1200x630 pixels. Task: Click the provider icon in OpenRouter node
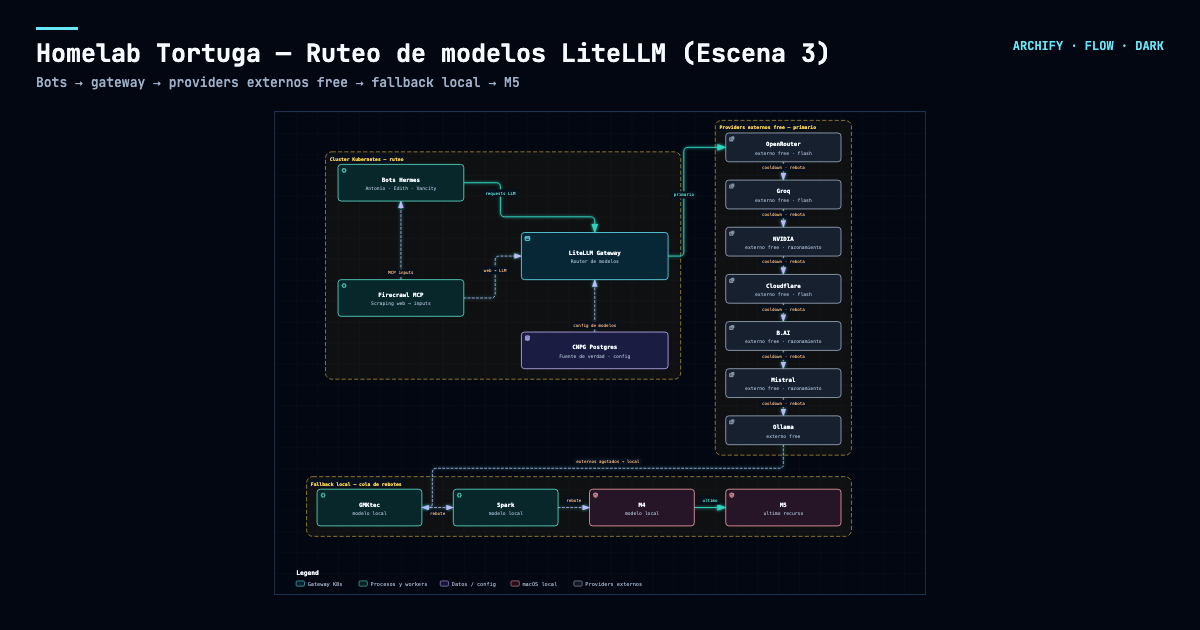(732, 138)
